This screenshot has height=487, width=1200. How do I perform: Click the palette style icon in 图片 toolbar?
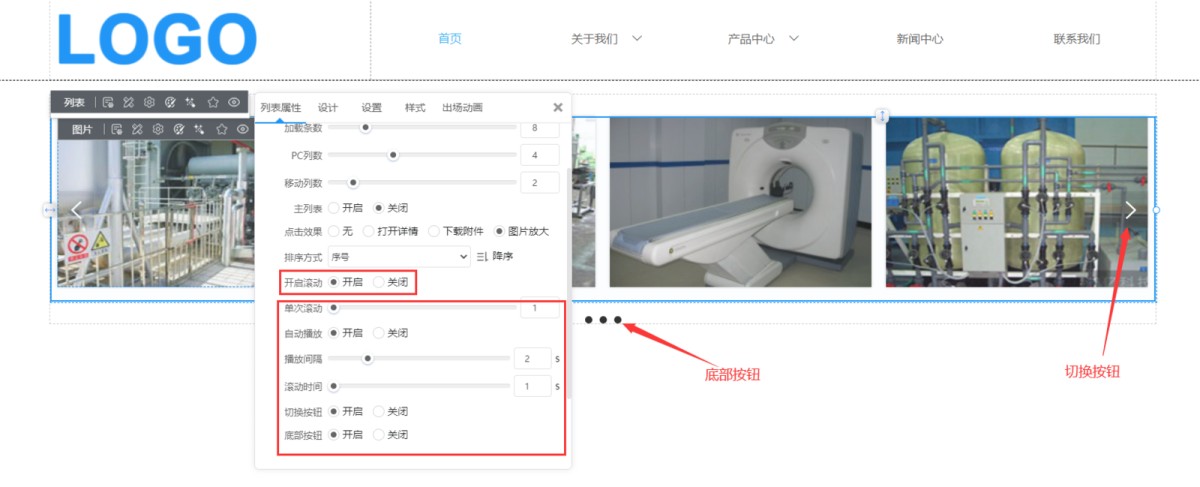pos(179,129)
